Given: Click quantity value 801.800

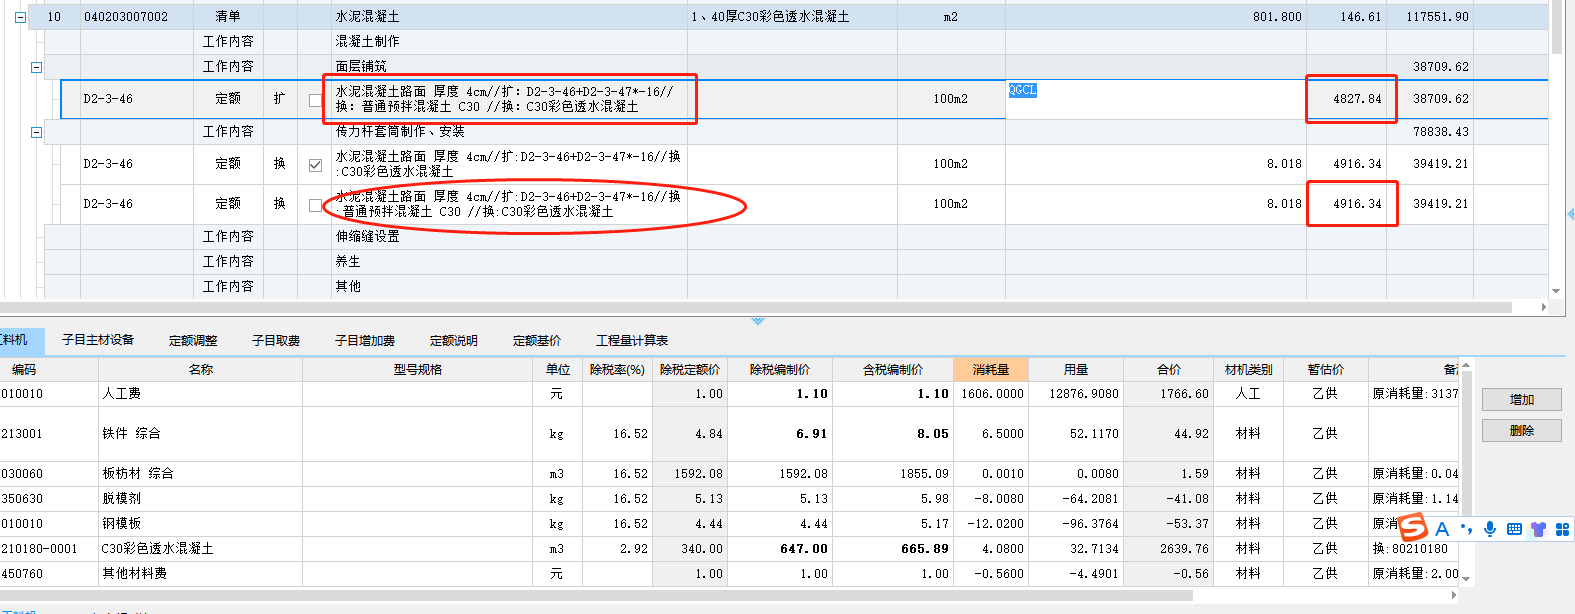Looking at the screenshot, I should coord(1277,17).
